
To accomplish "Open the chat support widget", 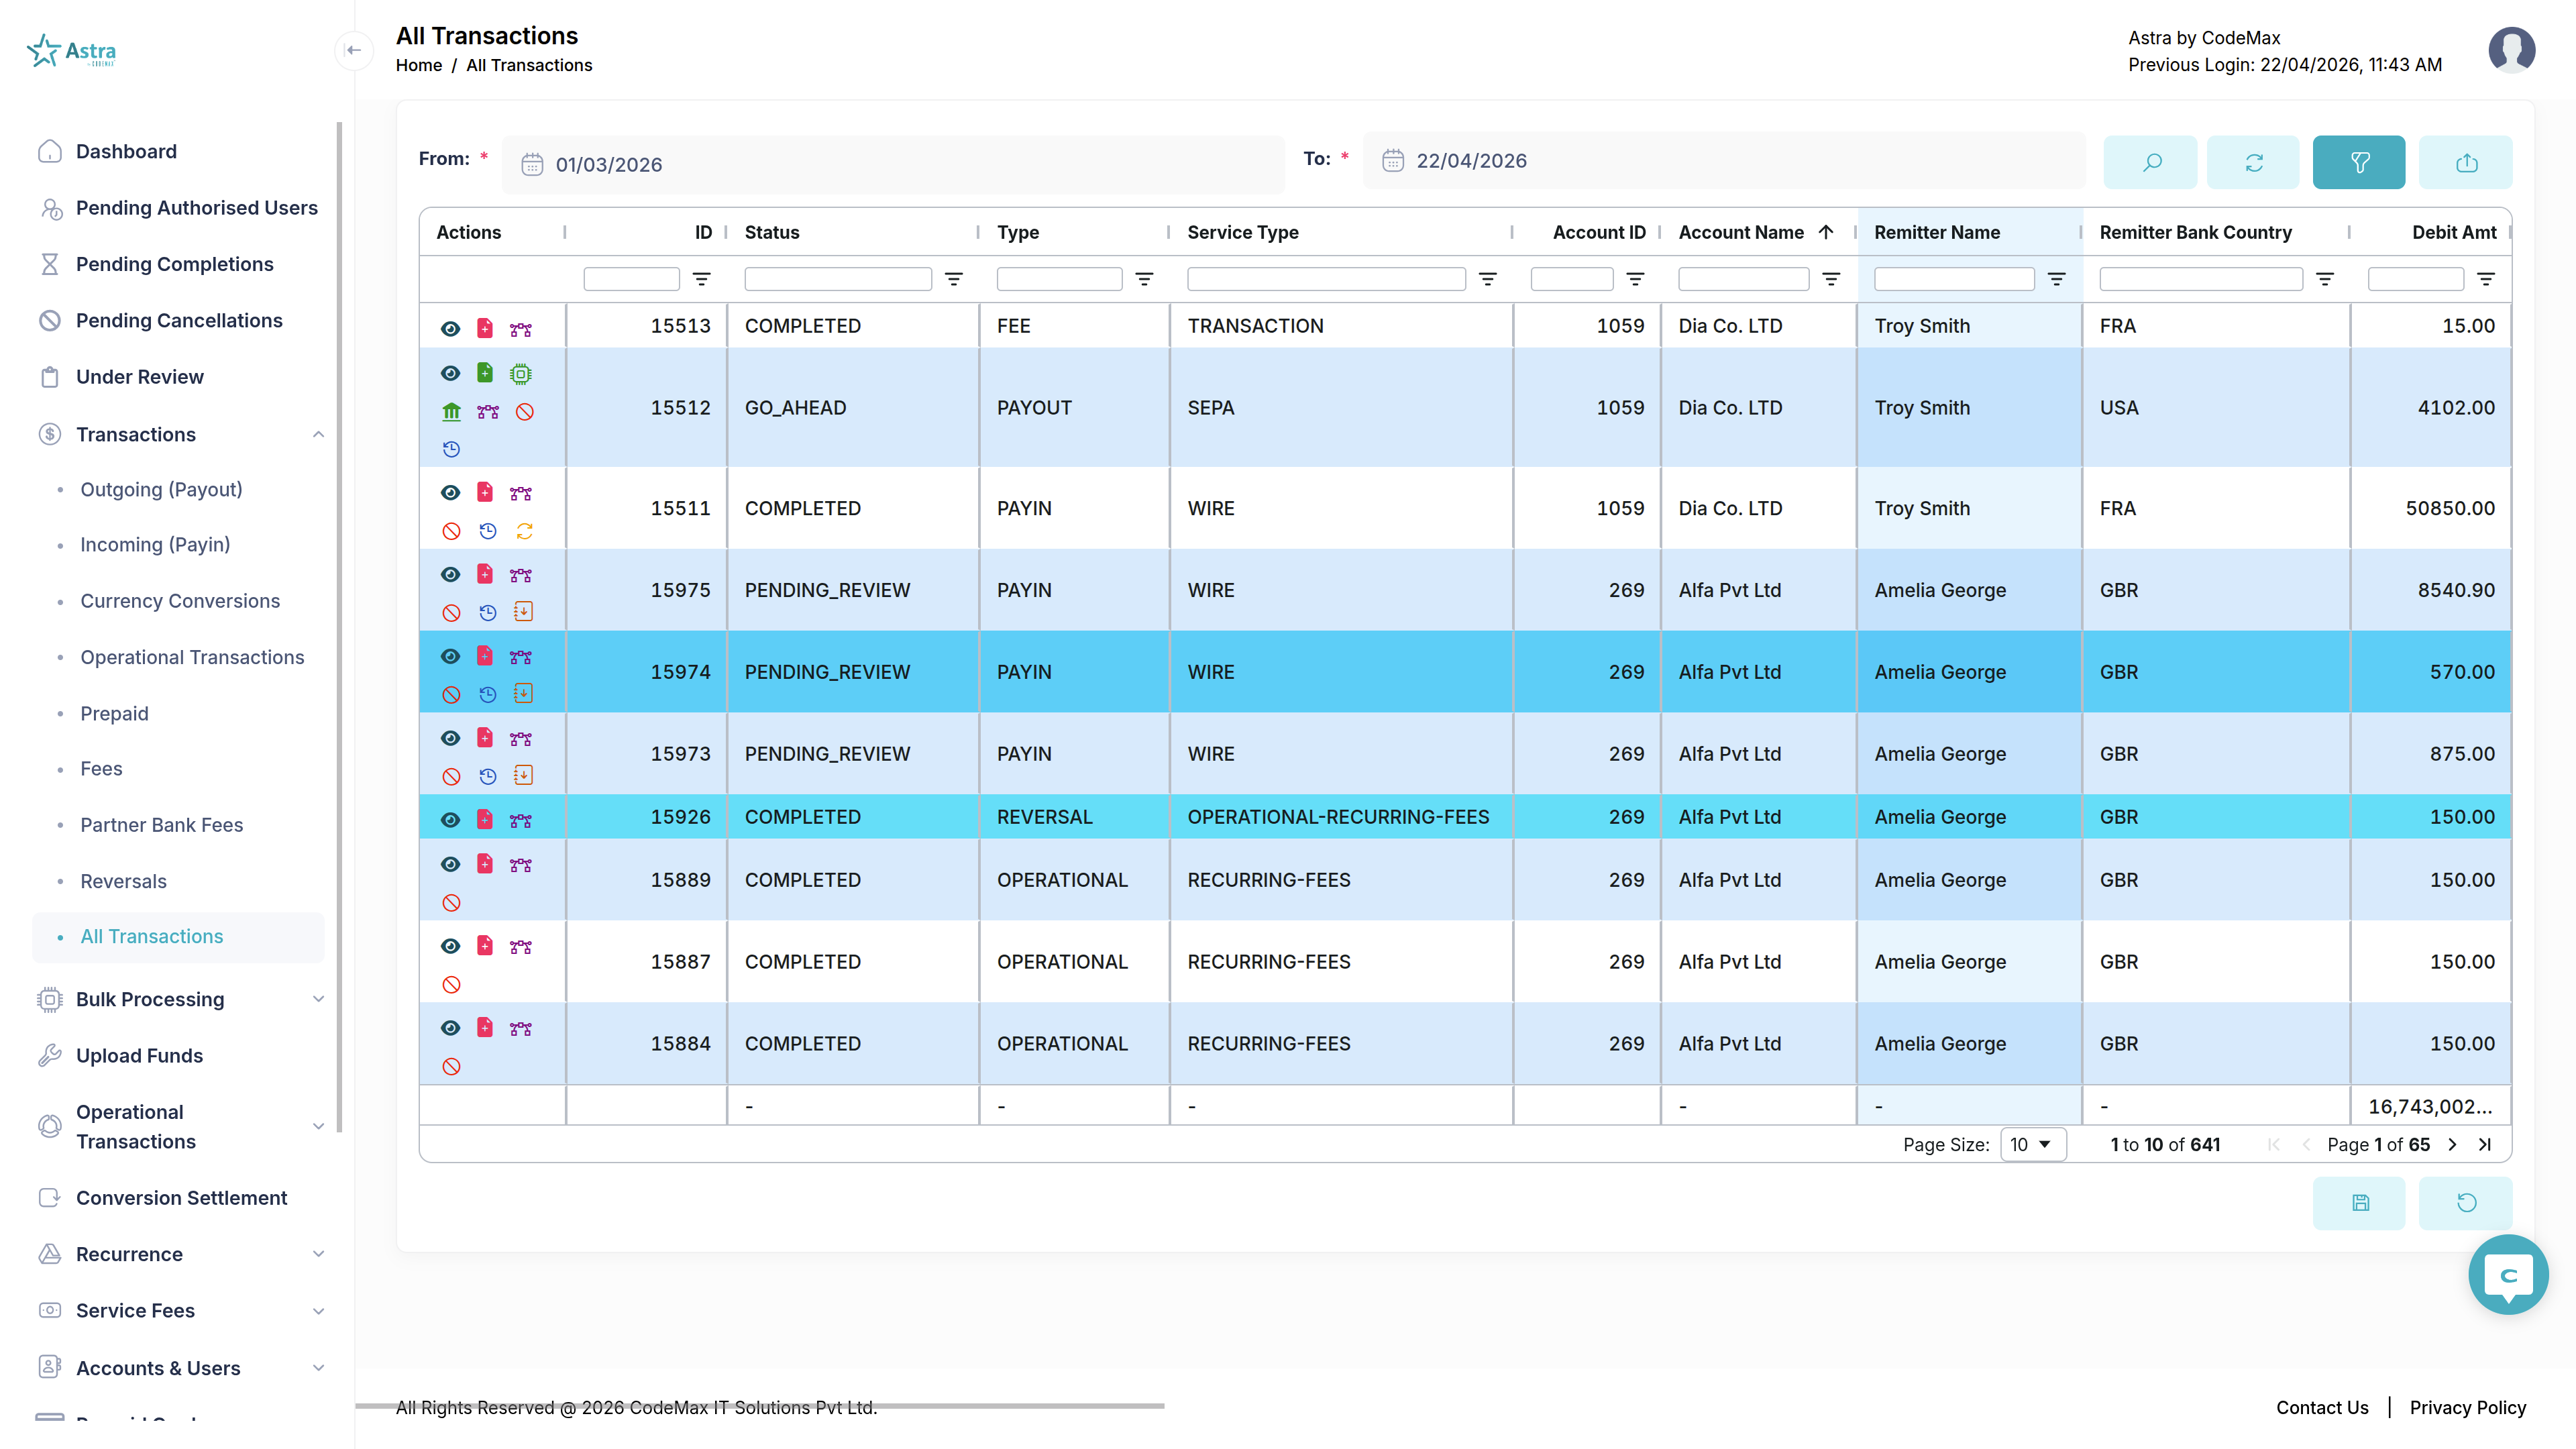I will coord(2508,1275).
